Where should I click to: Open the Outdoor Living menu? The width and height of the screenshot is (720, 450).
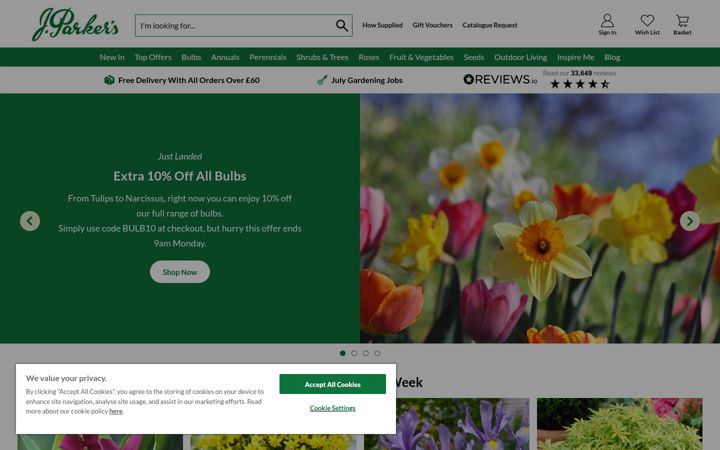click(x=521, y=57)
